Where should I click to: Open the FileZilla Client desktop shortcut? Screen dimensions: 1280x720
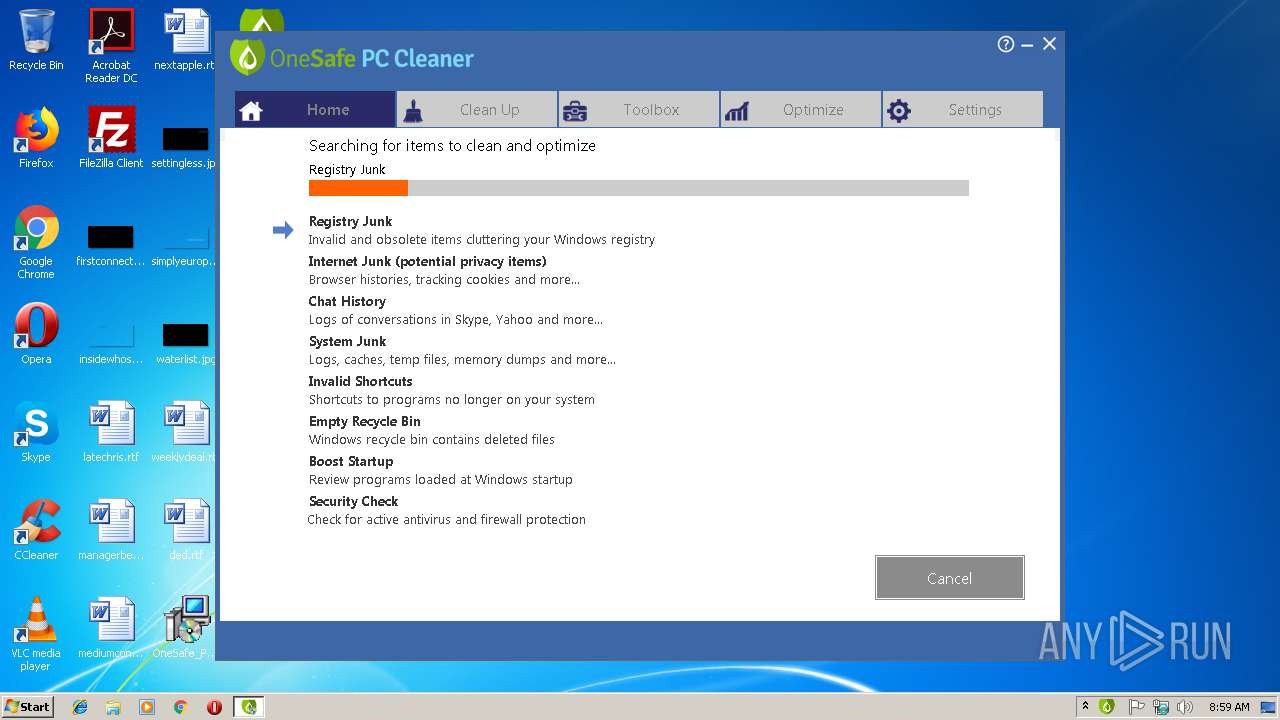coord(111,138)
